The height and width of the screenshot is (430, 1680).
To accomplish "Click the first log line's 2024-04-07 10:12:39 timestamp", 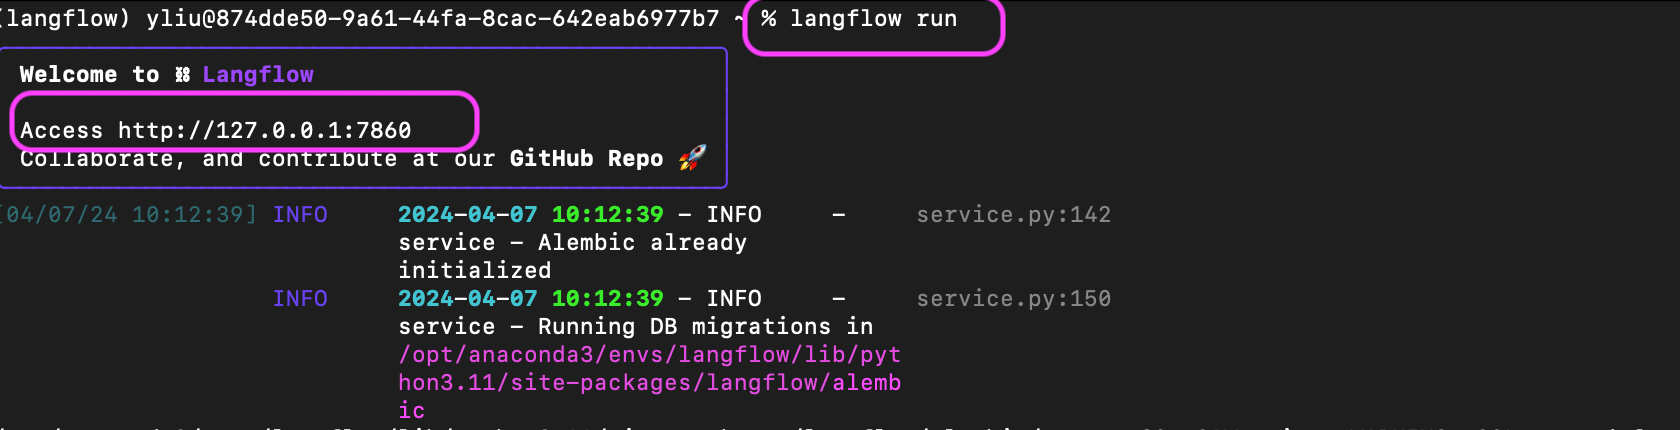I will 531,215.
